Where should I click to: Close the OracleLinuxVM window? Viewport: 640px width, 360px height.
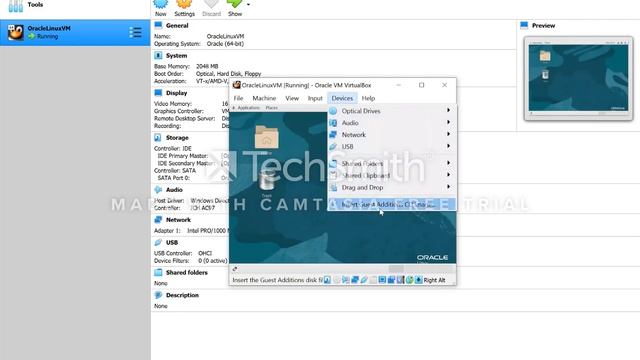444,85
